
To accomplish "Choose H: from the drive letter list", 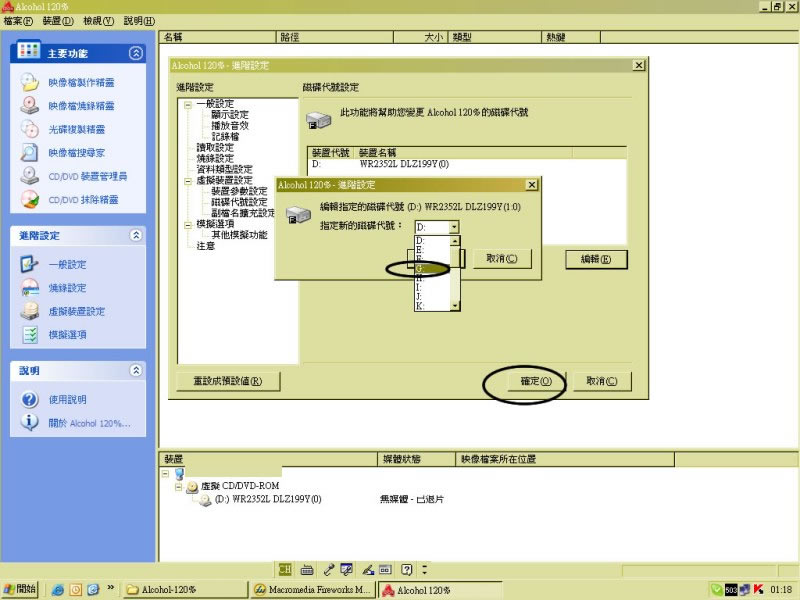I will [432, 278].
